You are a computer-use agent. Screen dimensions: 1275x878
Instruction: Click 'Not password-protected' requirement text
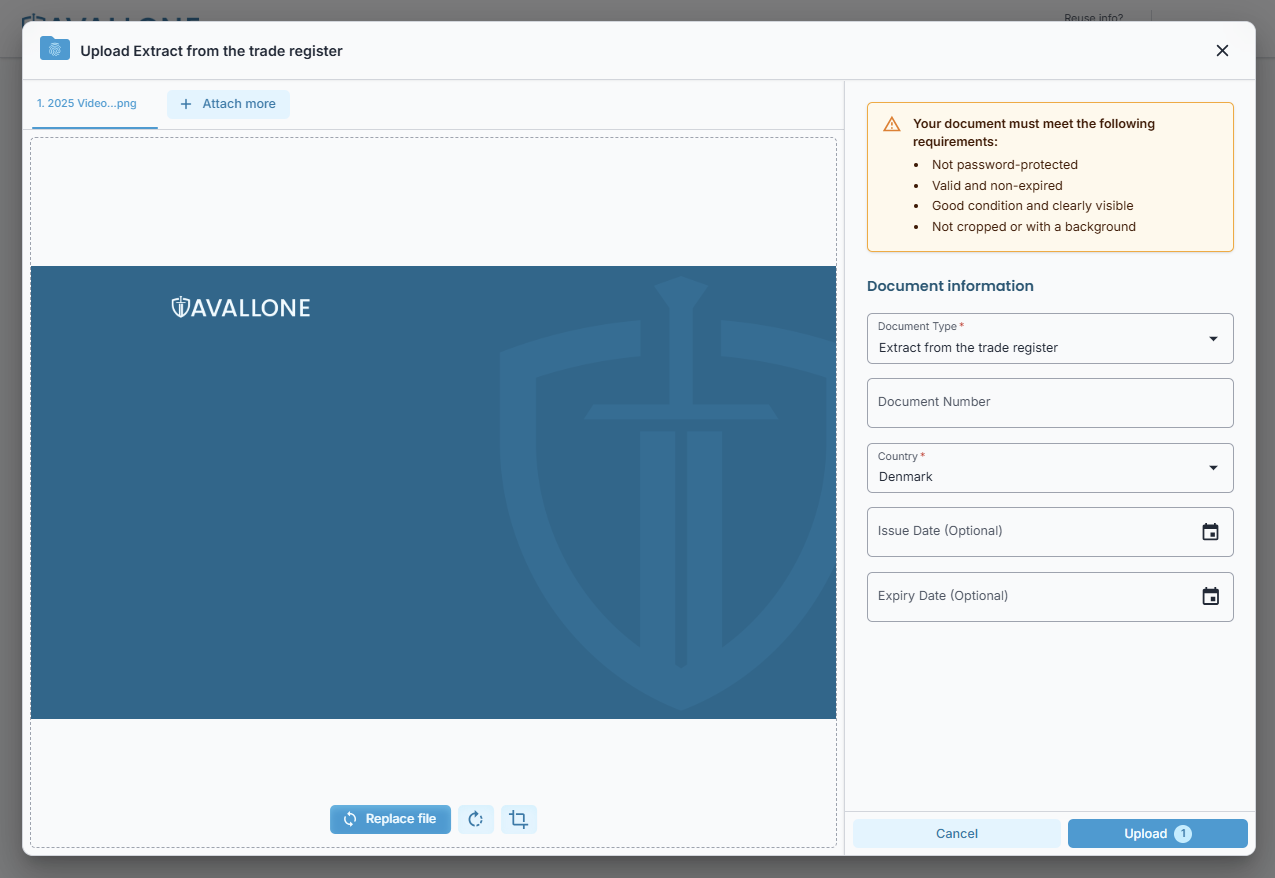click(x=1005, y=165)
